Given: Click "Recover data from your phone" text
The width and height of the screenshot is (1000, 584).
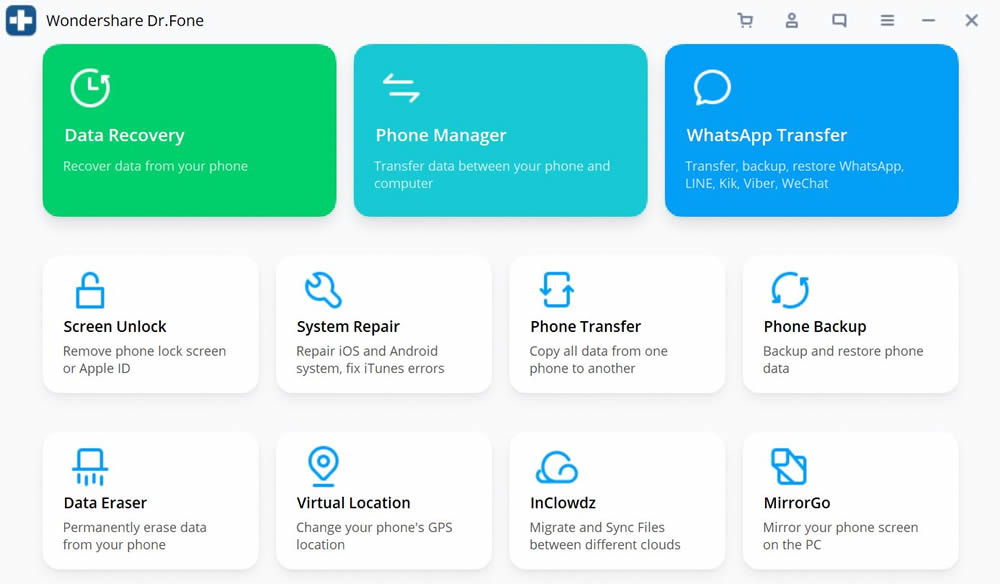Looking at the screenshot, I should [155, 166].
